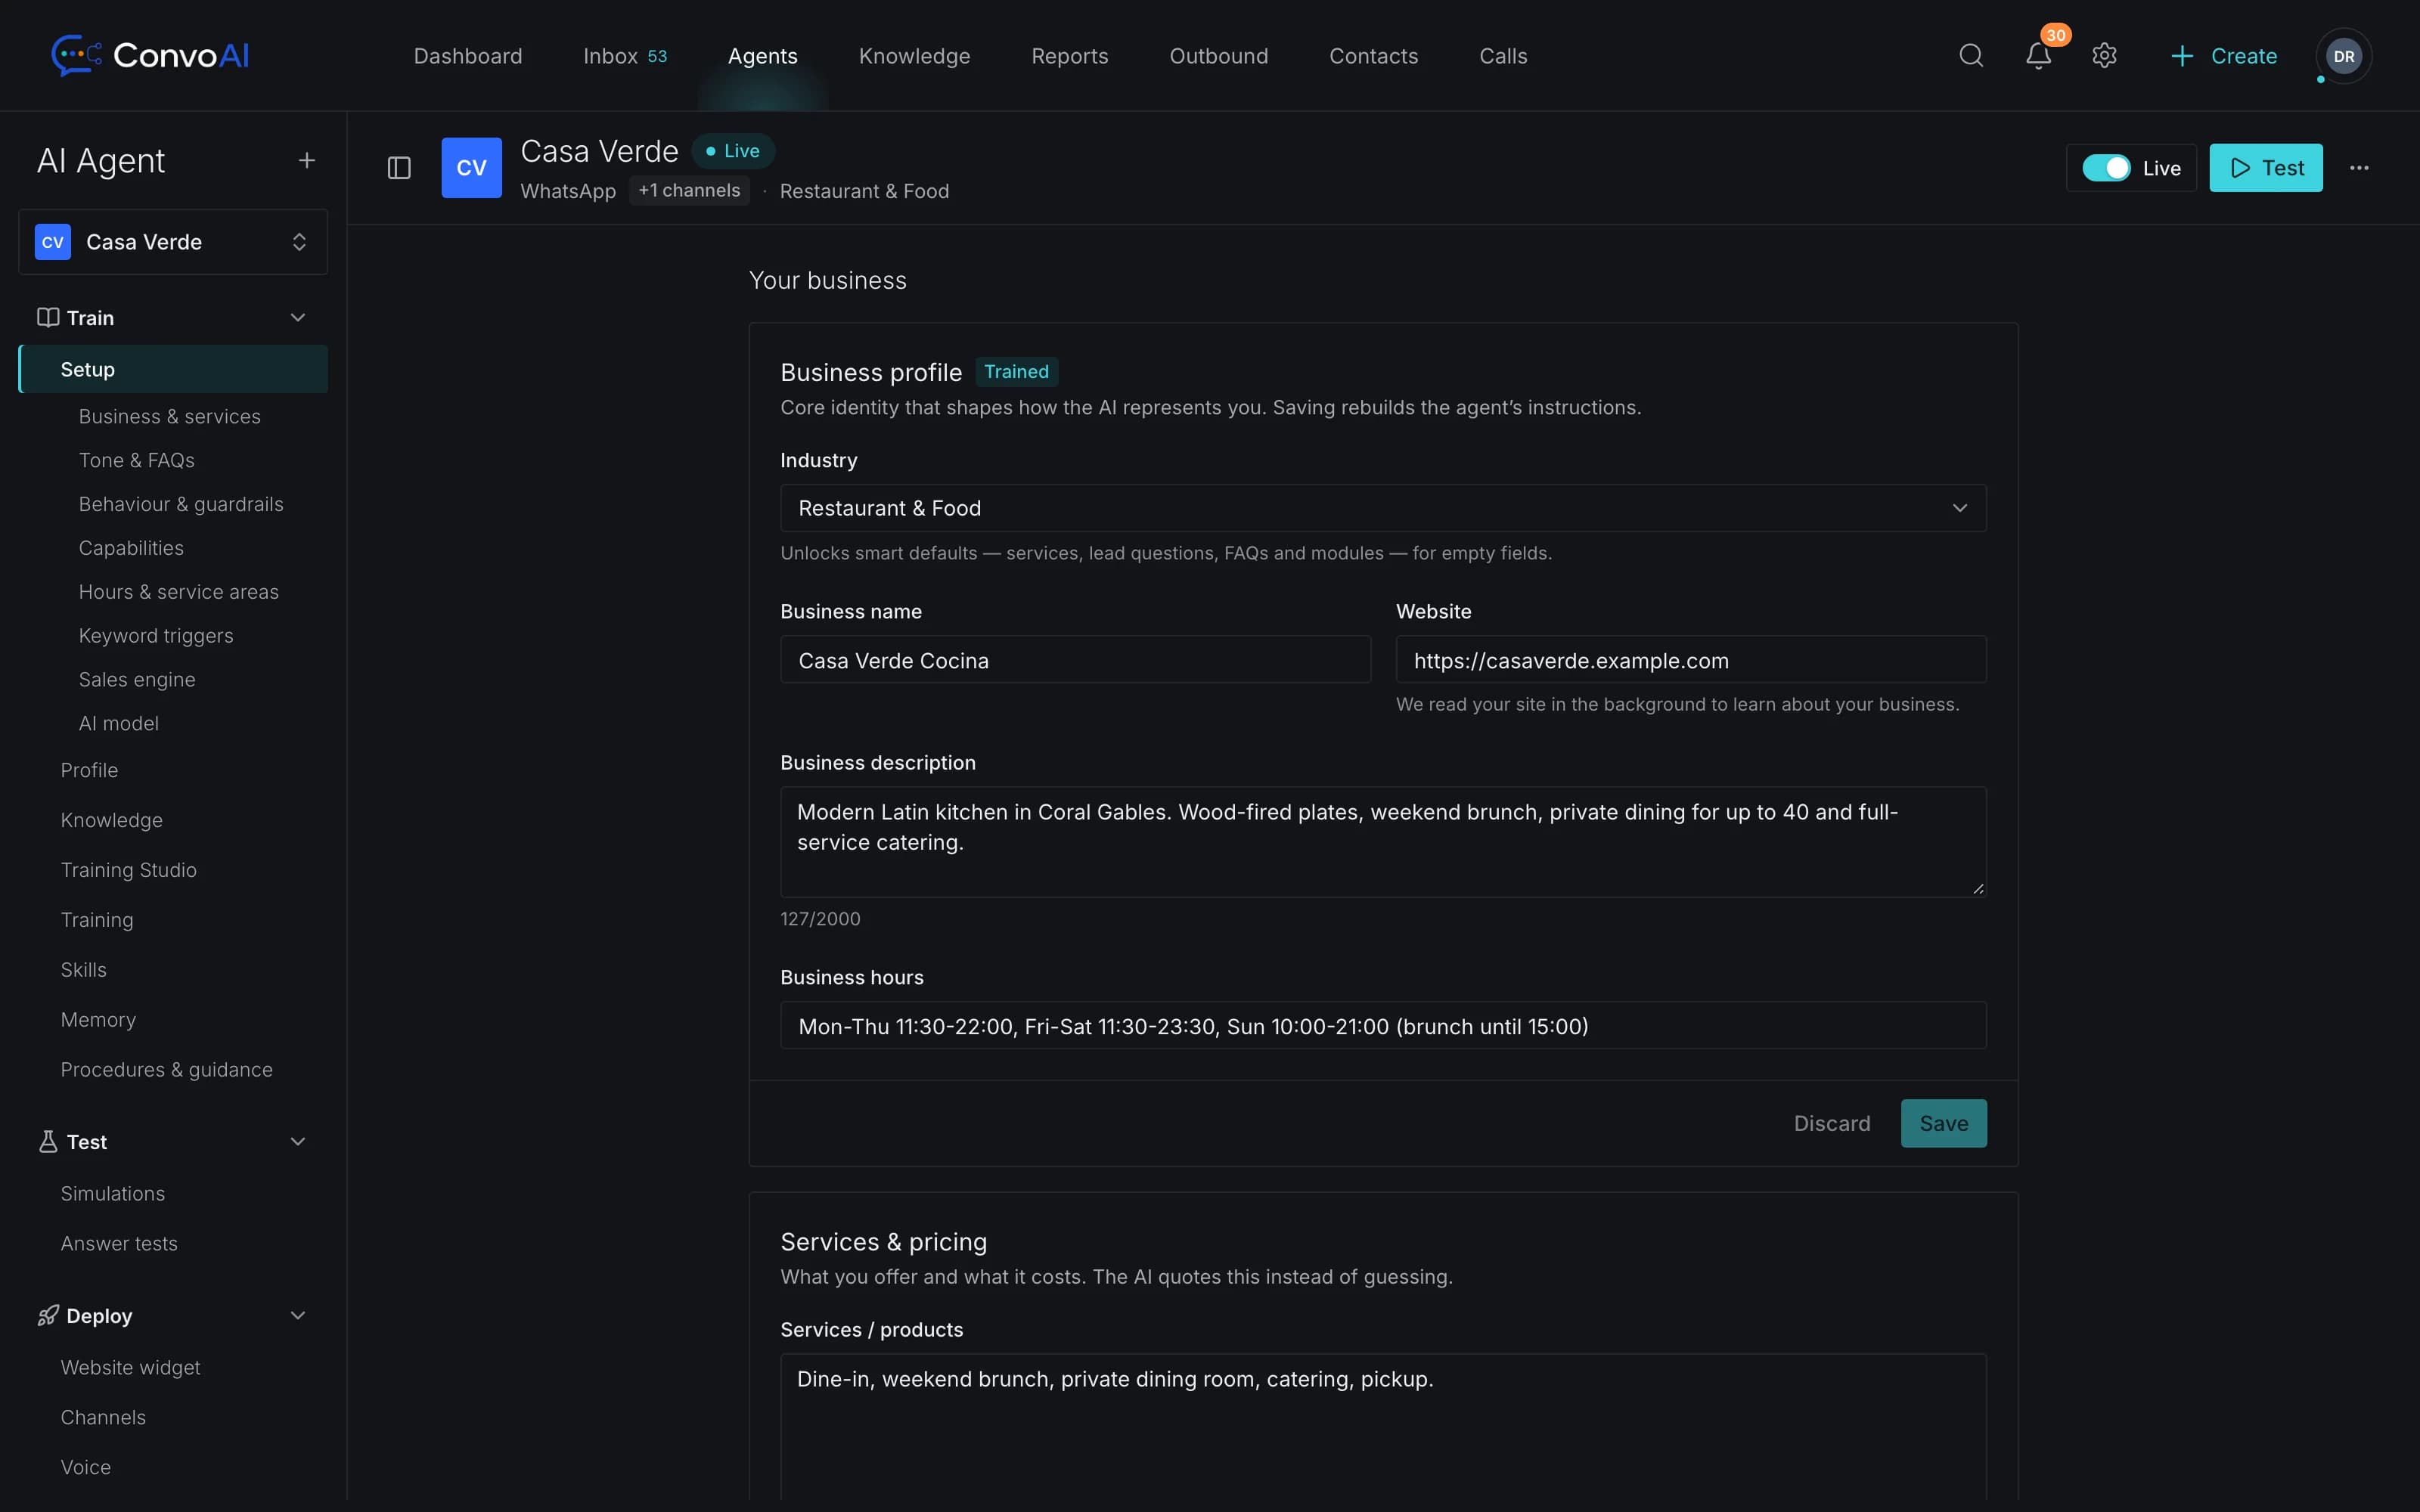Viewport: 2420px width, 1512px height.
Task: Discard business profile changes
Action: [1831, 1123]
